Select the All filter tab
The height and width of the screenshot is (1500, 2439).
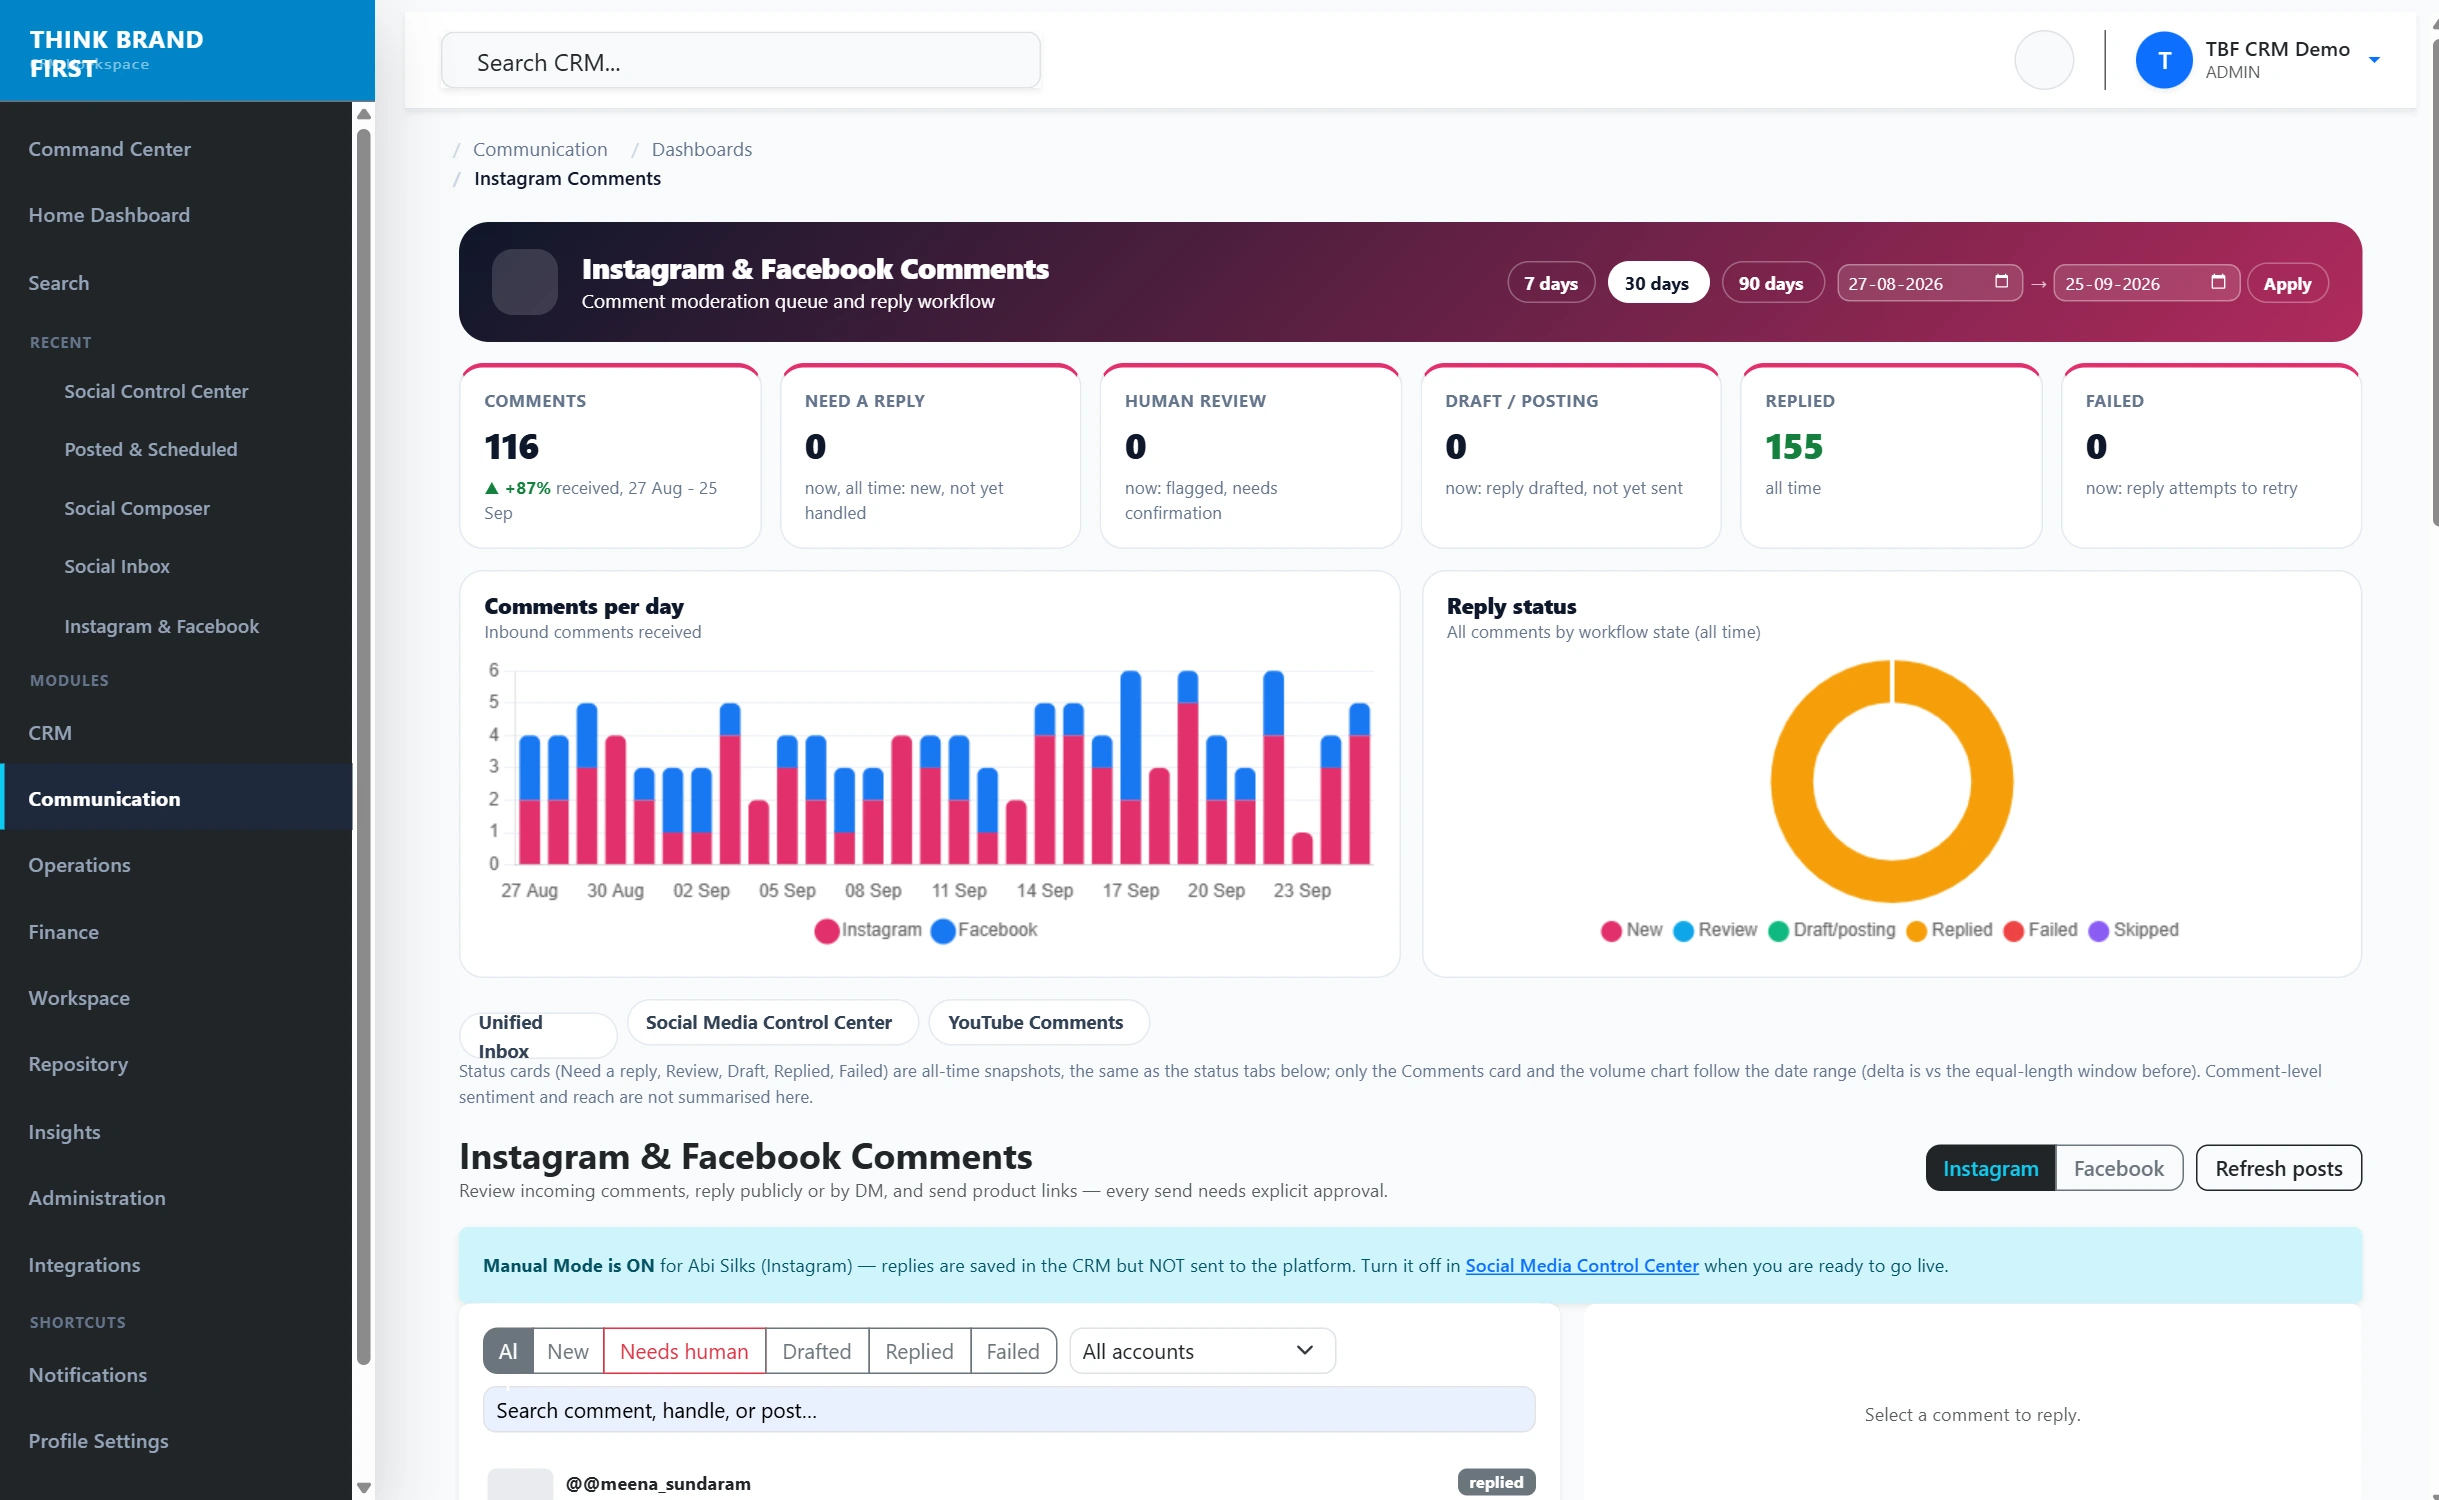tap(508, 1351)
